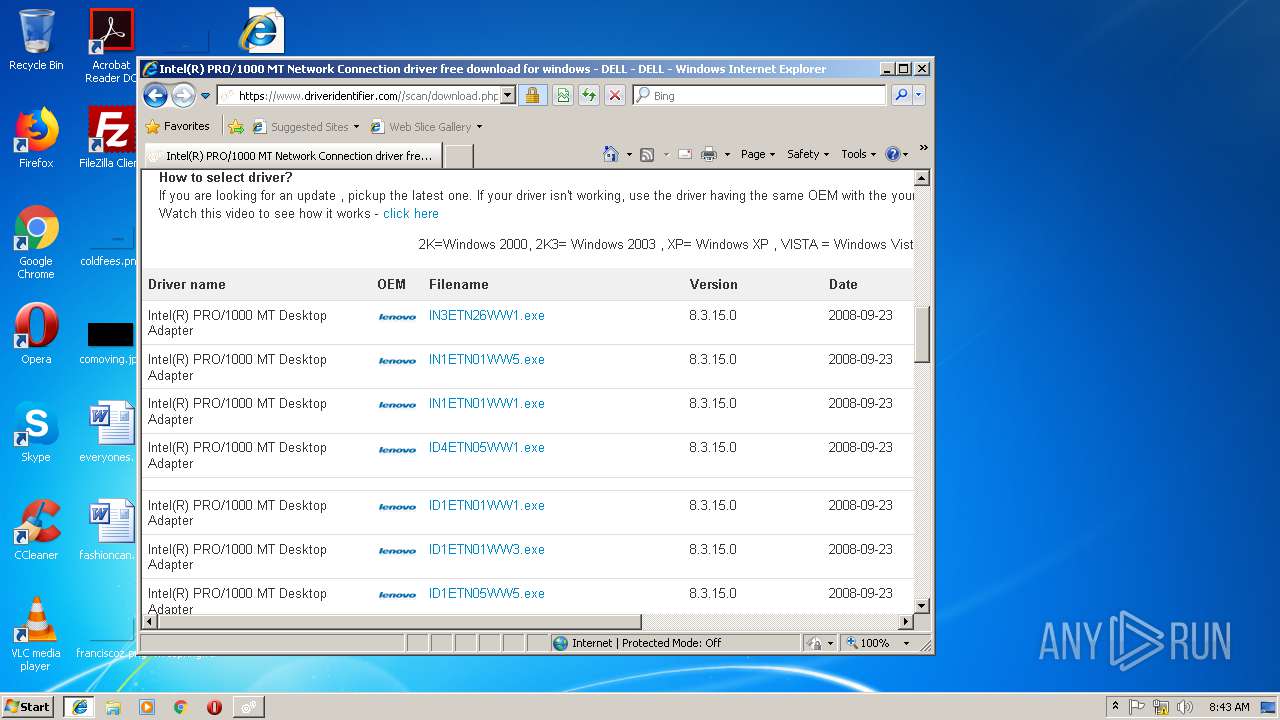Open the Tools menu

[x=858, y=154]
